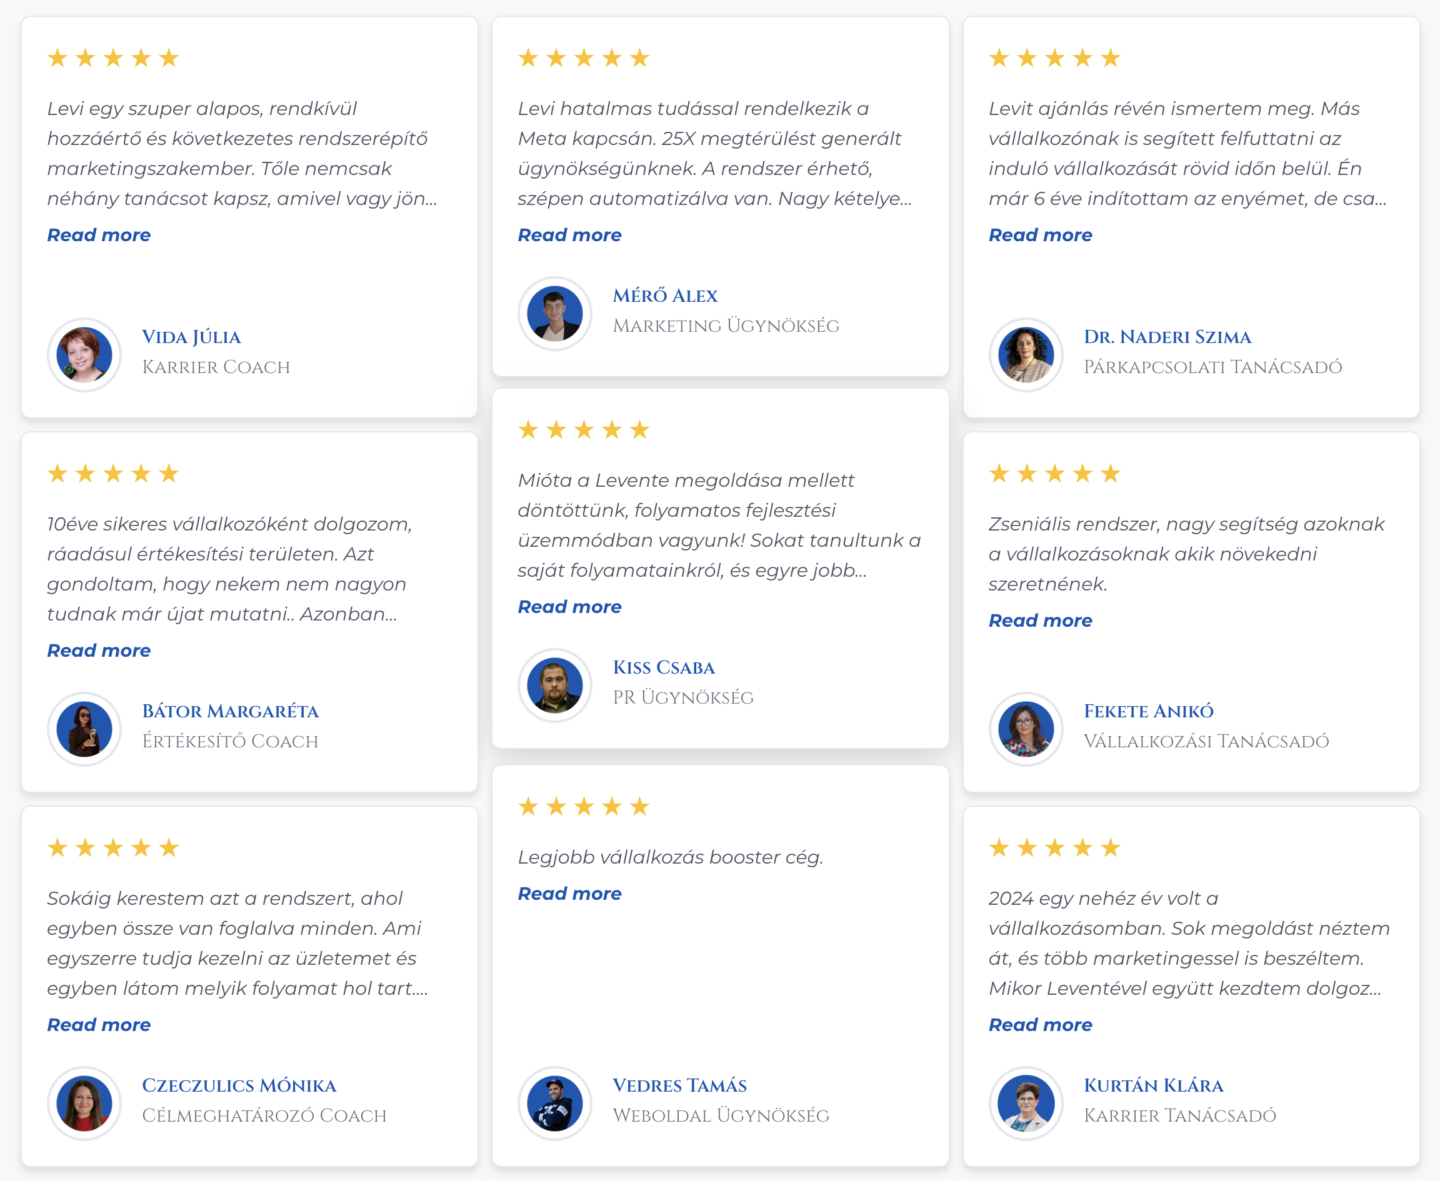The width and height of the screenshot is (1440, 1181).
Task: Show full Fekete Anikó review via Read more
Action: (x=1041, y=621)
